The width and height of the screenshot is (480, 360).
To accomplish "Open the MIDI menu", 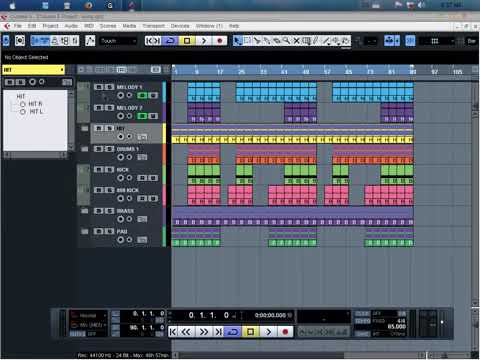I will (x=89, y=26).
